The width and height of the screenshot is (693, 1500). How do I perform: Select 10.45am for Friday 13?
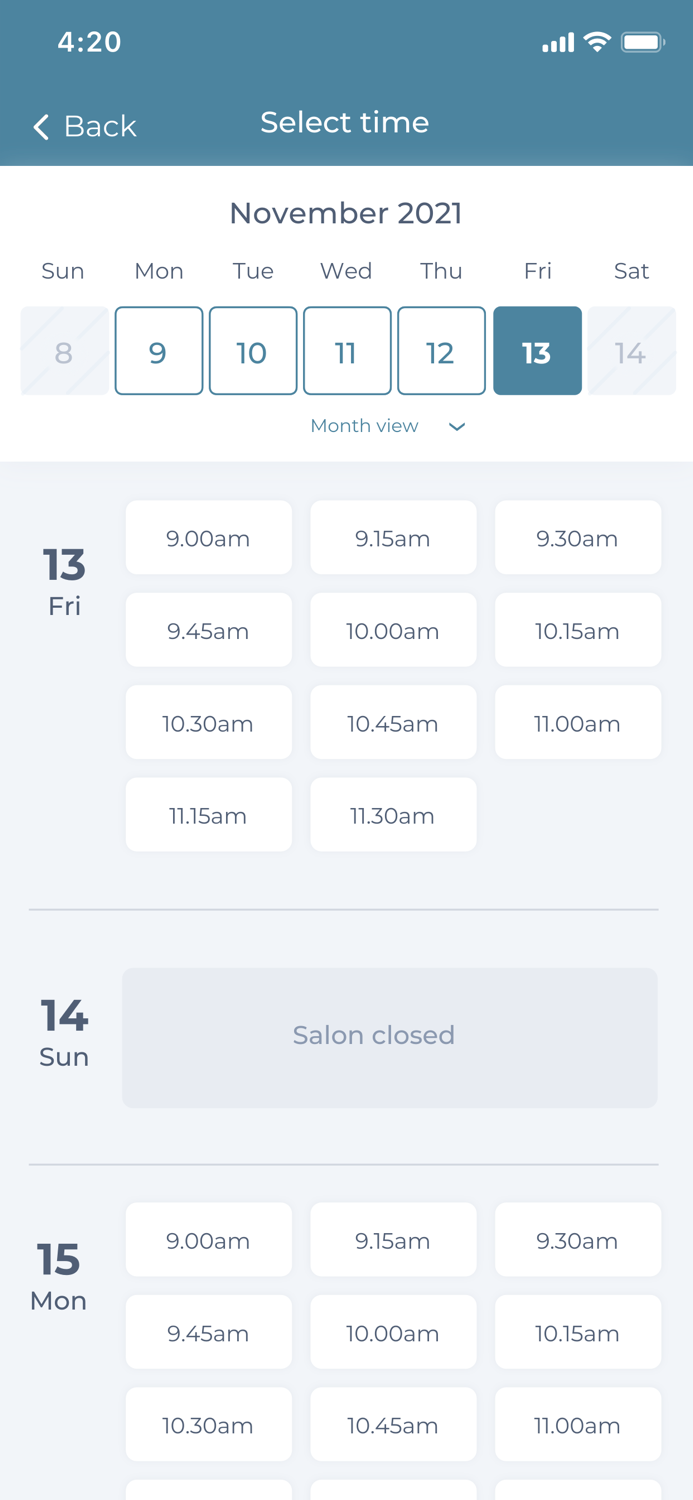coord(393,722)
